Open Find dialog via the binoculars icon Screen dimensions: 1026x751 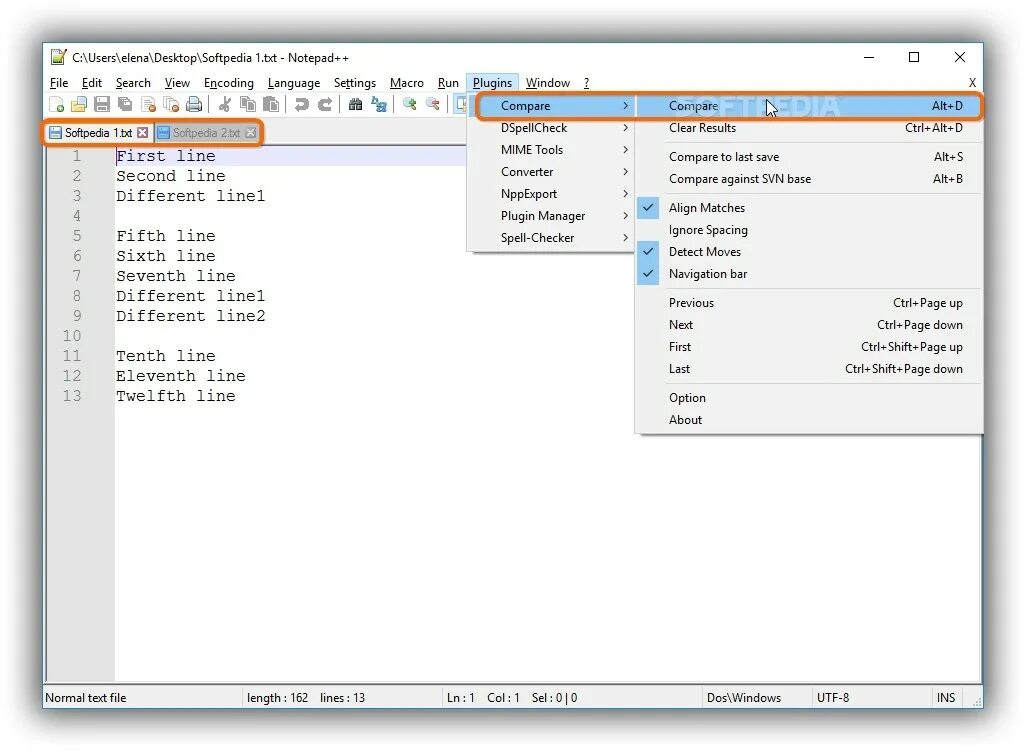(354, 104)
